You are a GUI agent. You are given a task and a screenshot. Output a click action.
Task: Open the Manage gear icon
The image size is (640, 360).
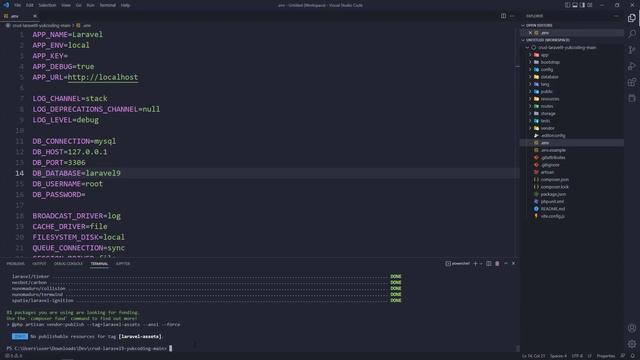(x=632, y=344)
